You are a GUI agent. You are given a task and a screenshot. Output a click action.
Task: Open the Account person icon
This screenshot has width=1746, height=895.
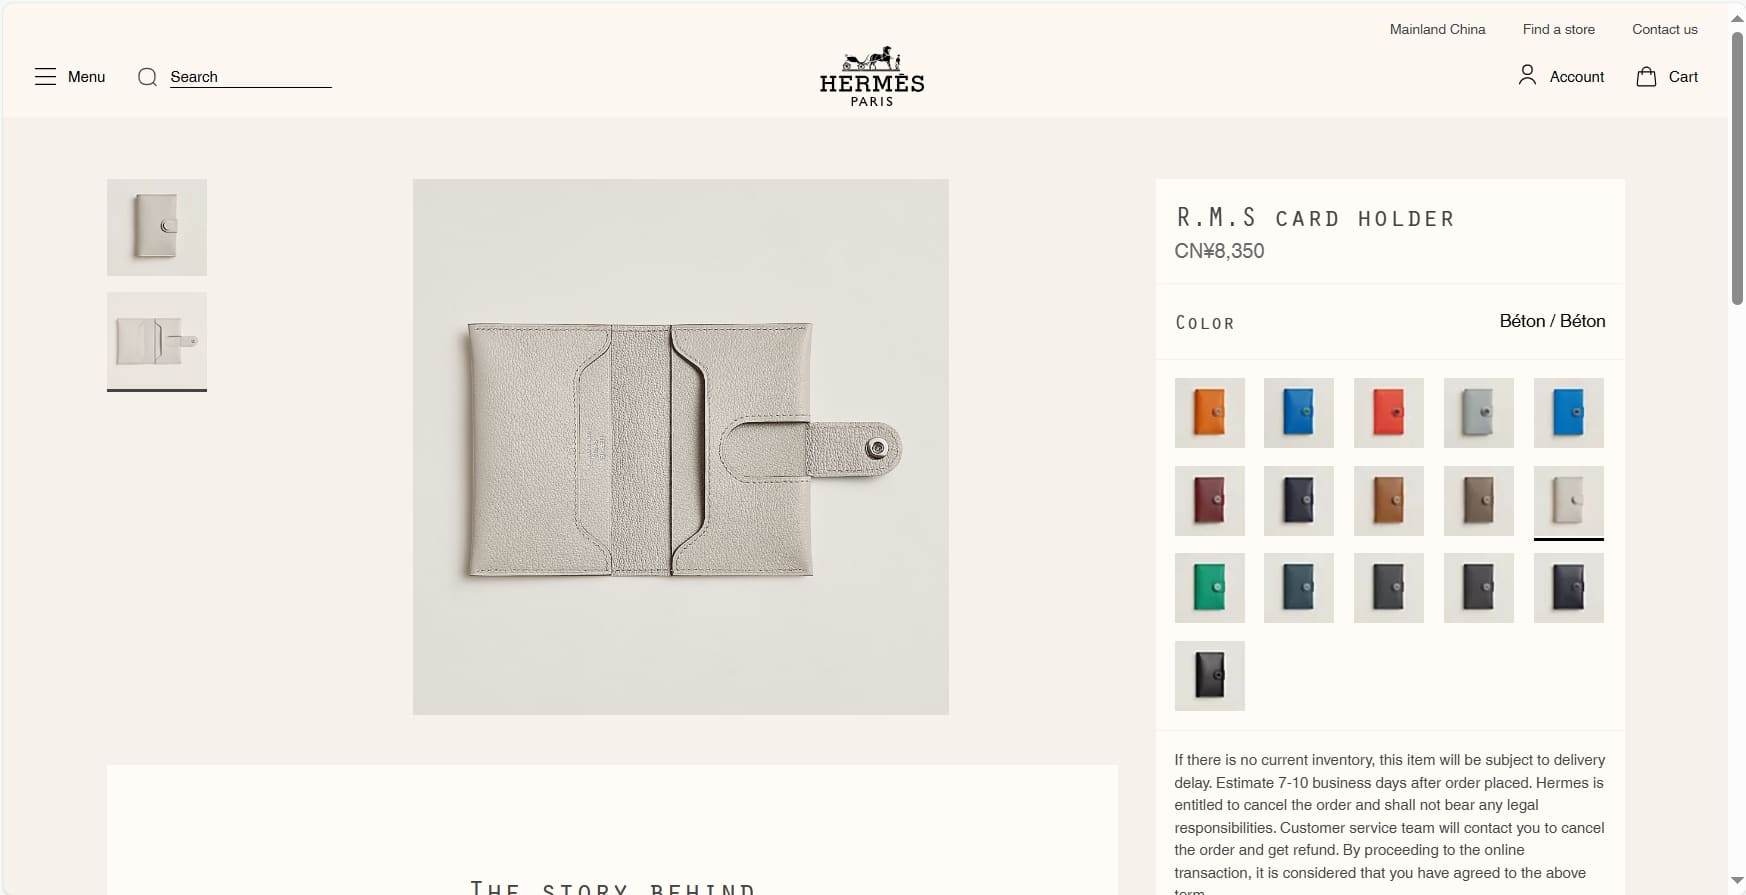click(1527, 76)
